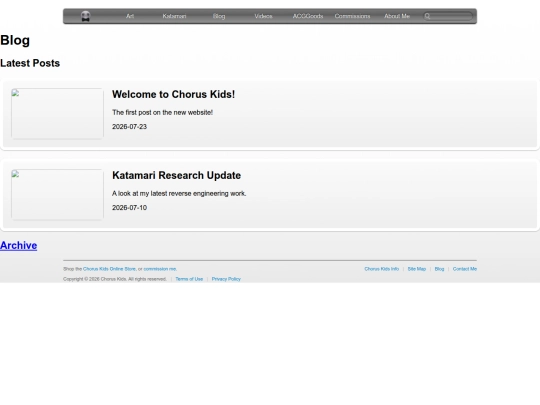Open the Videos nav item

(x=263, y=16)
